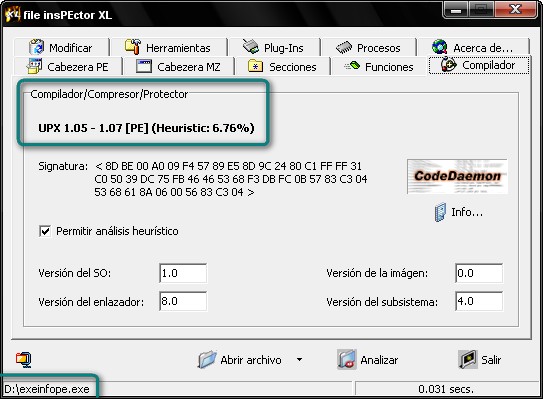Open the Funciones tab
This screenshot has height=399, width=543.
379,66
